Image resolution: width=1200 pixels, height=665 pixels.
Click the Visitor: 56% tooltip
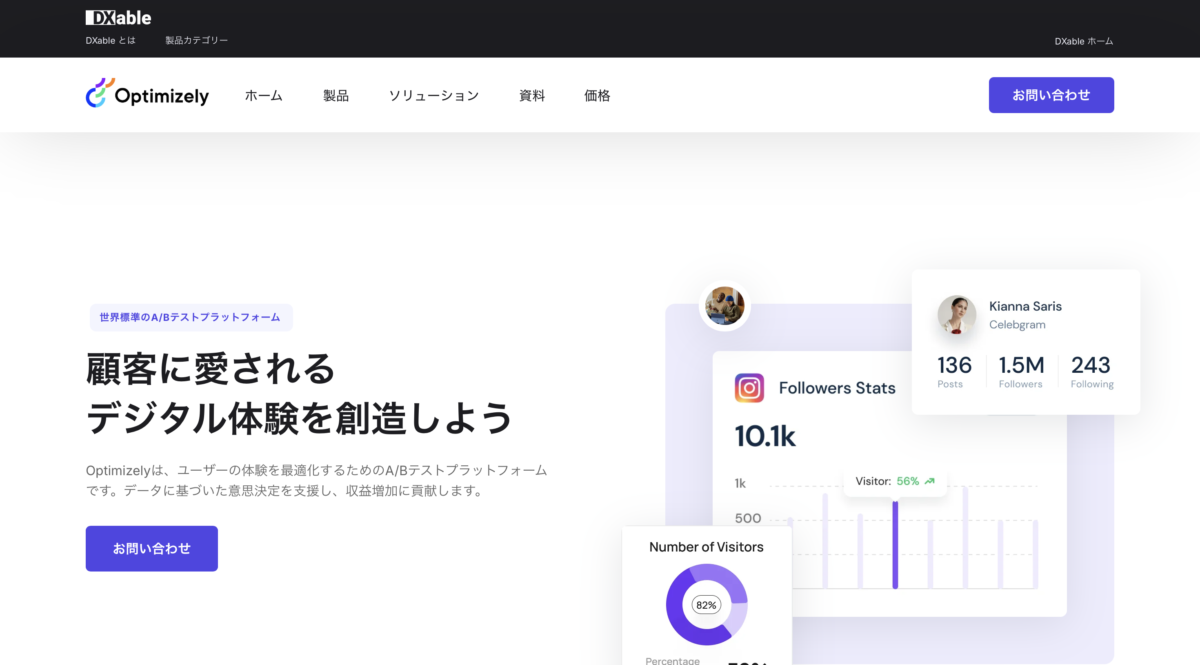(895, 481)
